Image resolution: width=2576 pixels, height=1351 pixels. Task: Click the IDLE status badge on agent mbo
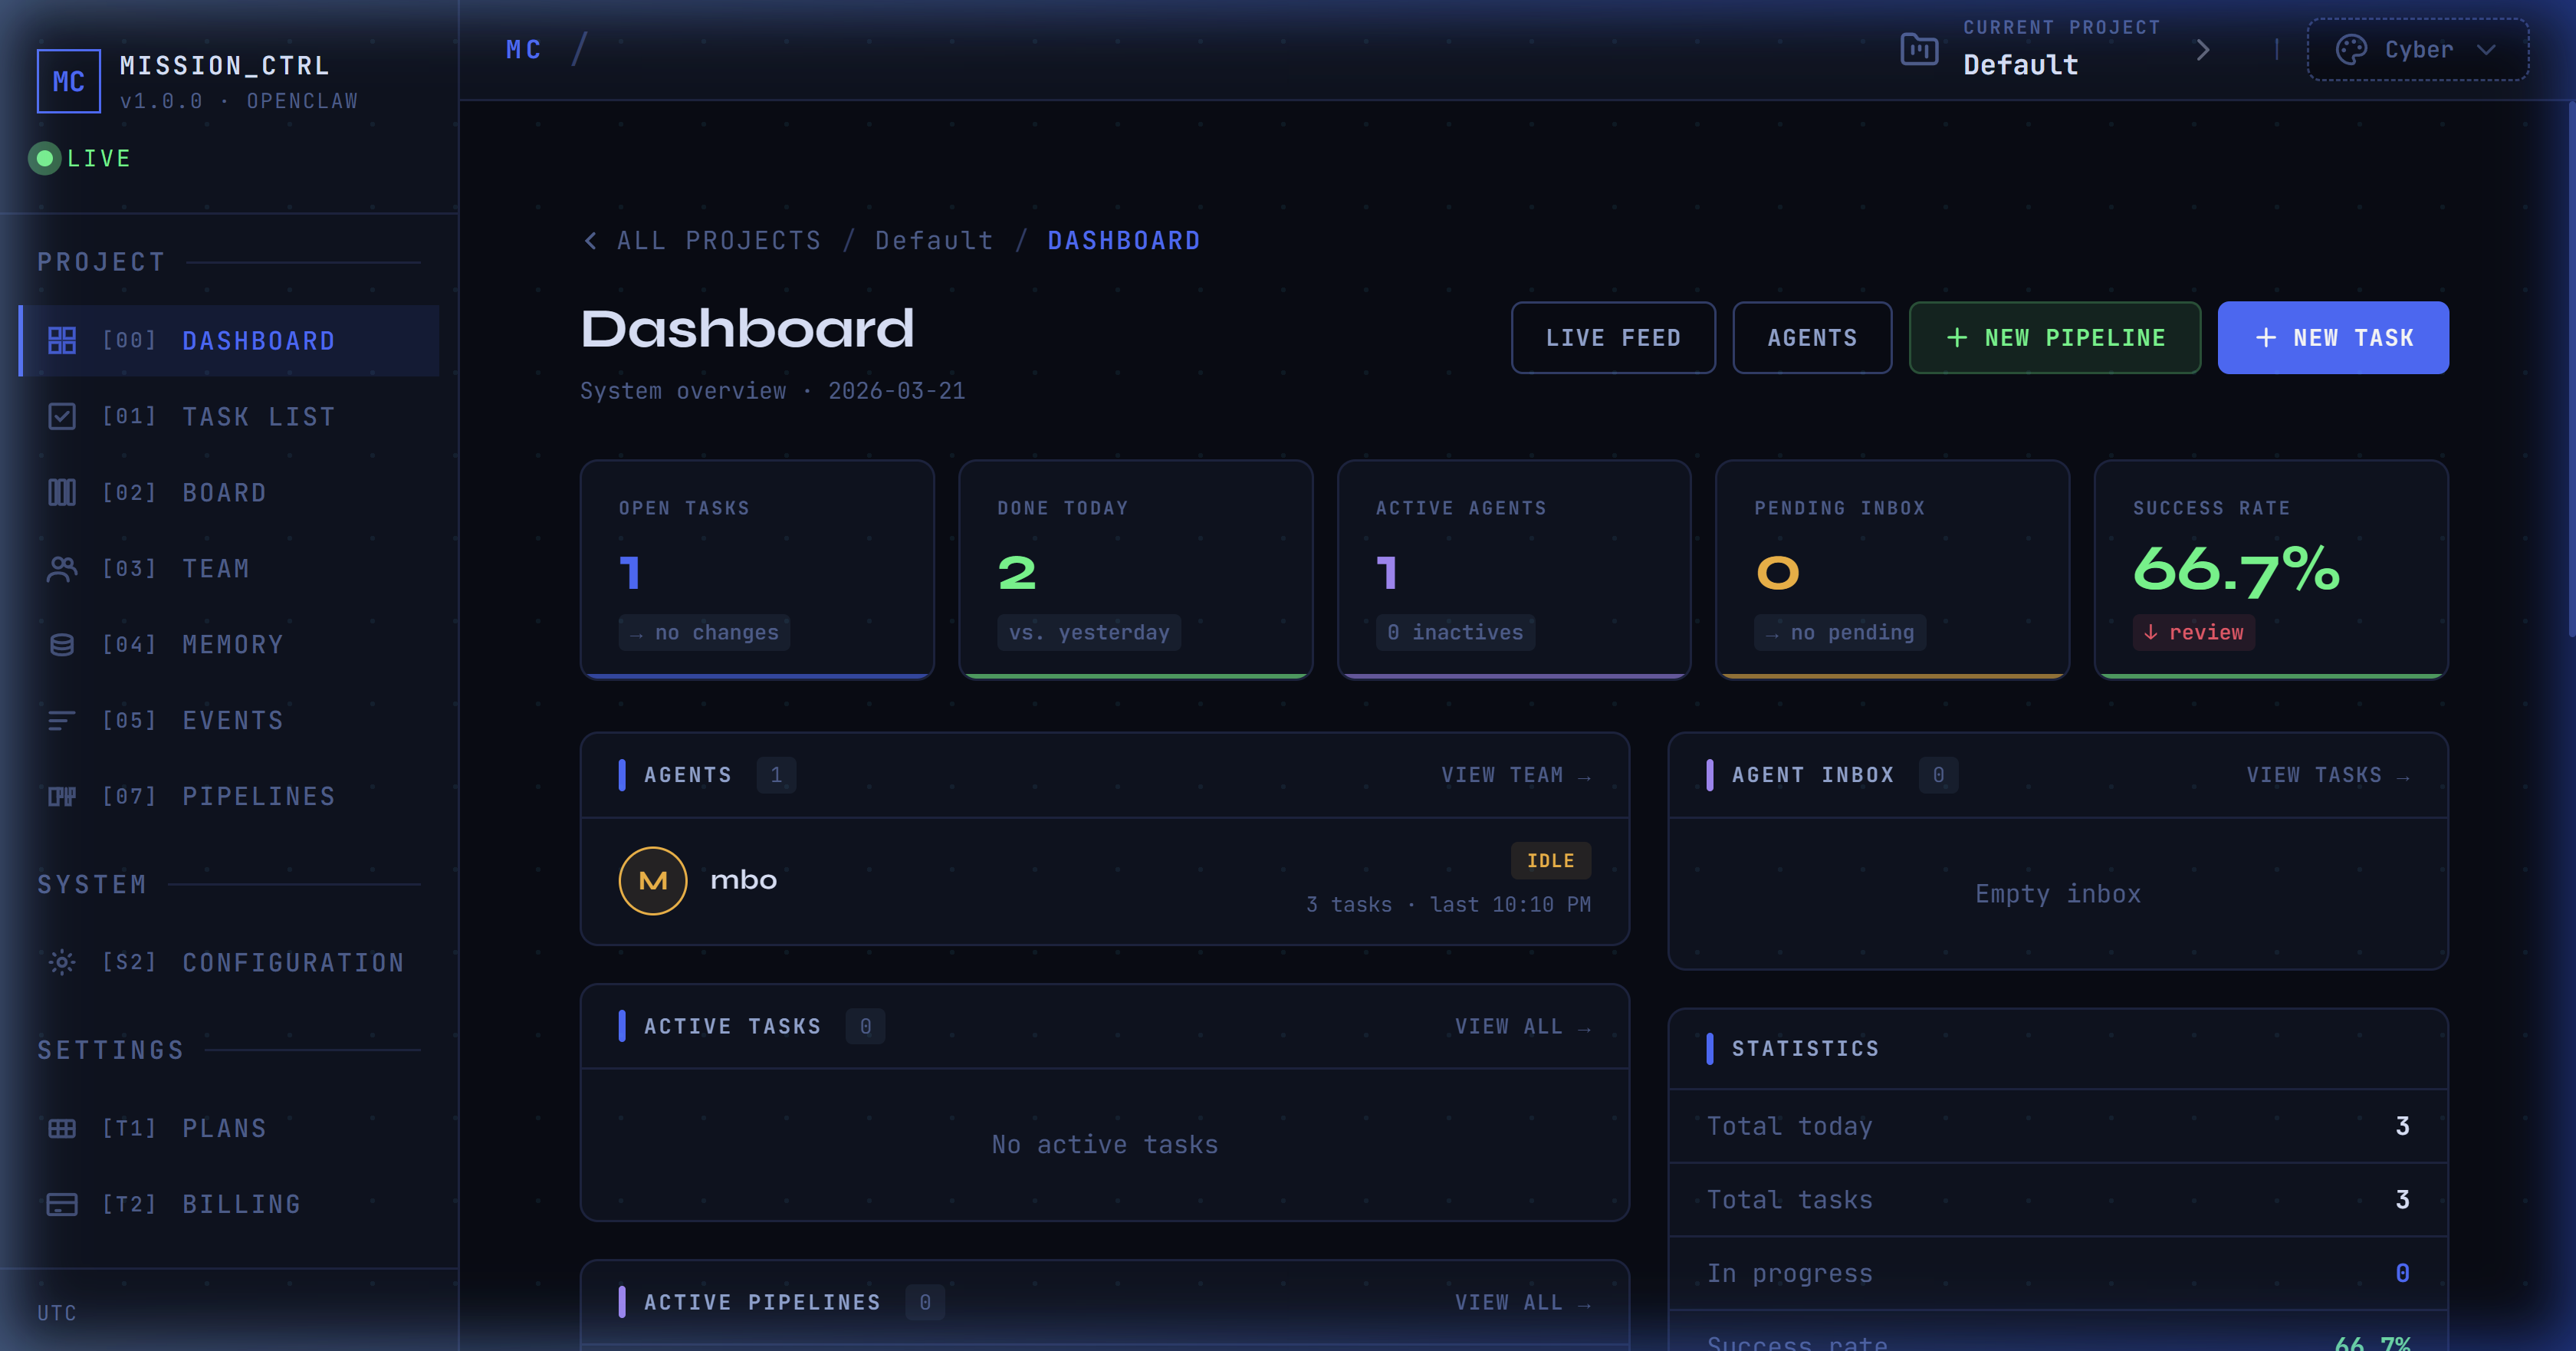(1550, 860)
